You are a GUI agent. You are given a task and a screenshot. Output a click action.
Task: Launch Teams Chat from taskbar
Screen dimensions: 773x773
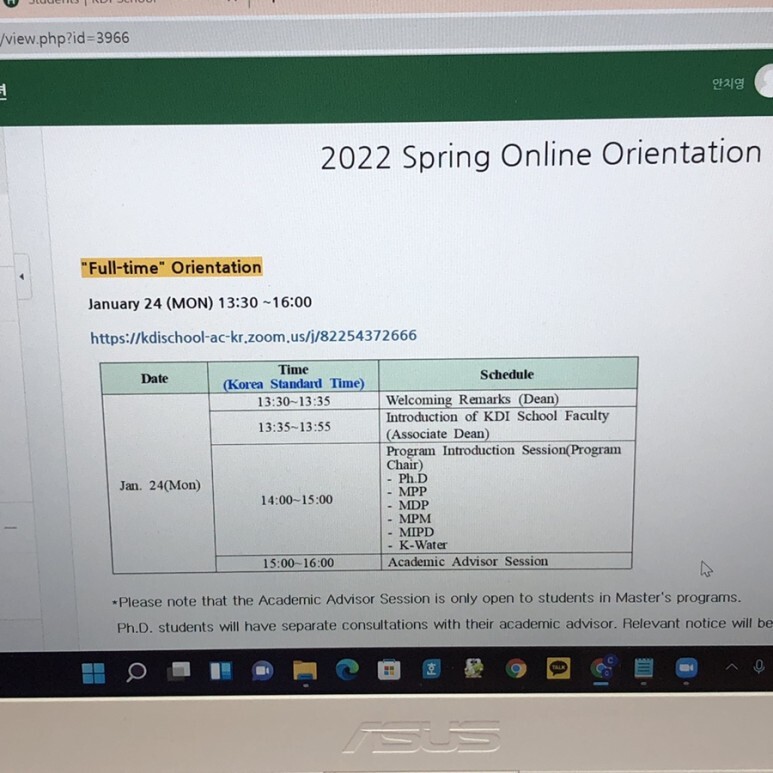click(262, 671)
